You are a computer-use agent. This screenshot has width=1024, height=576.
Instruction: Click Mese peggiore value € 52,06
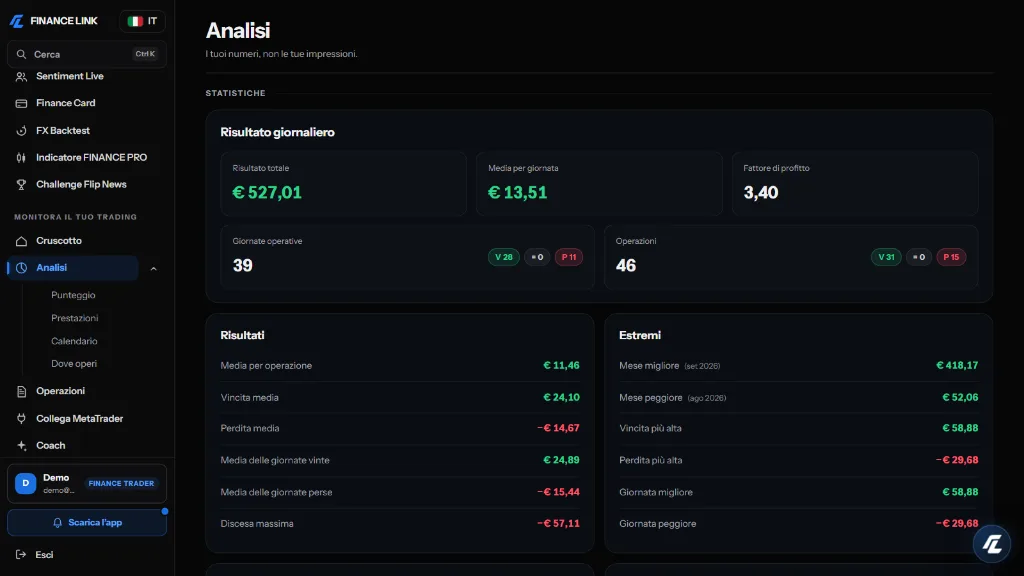[960, 397]
